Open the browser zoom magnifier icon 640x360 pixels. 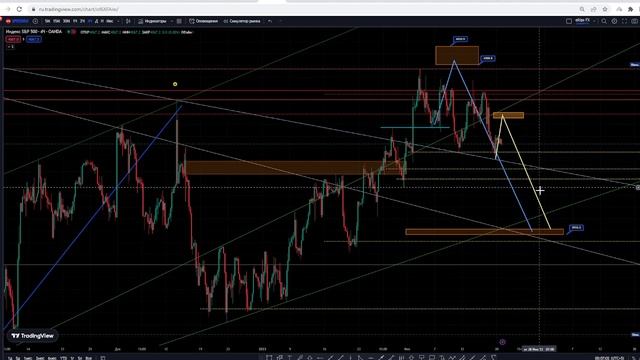pos(582,9)
